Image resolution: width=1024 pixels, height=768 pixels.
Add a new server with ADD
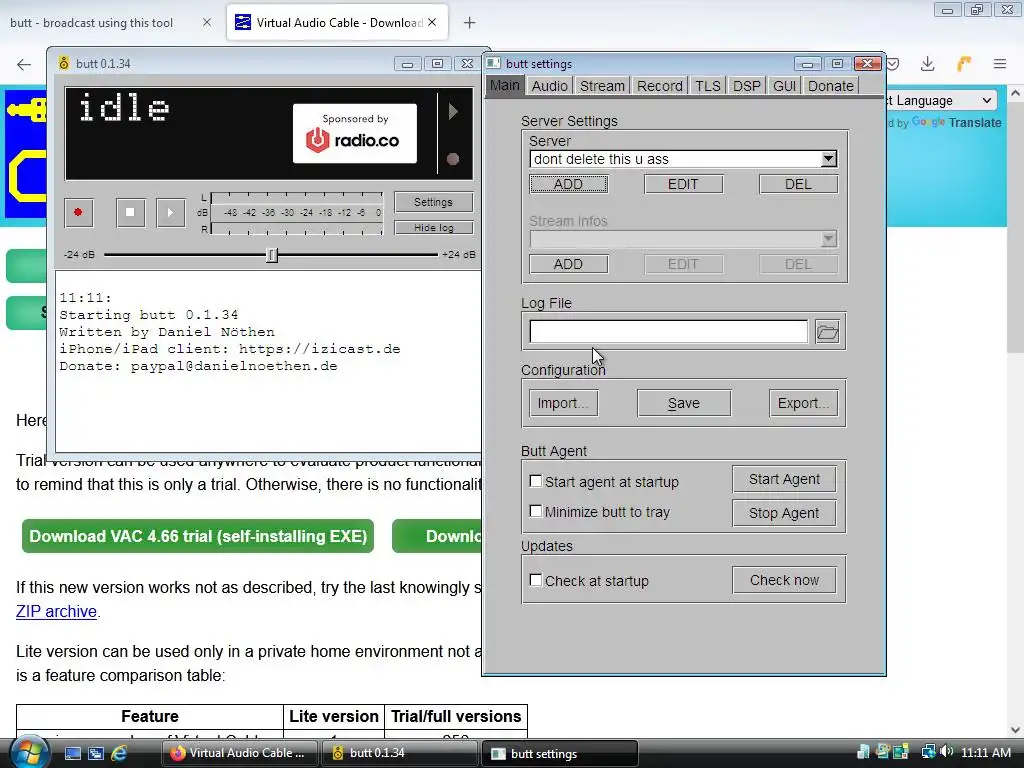[568, 184]
